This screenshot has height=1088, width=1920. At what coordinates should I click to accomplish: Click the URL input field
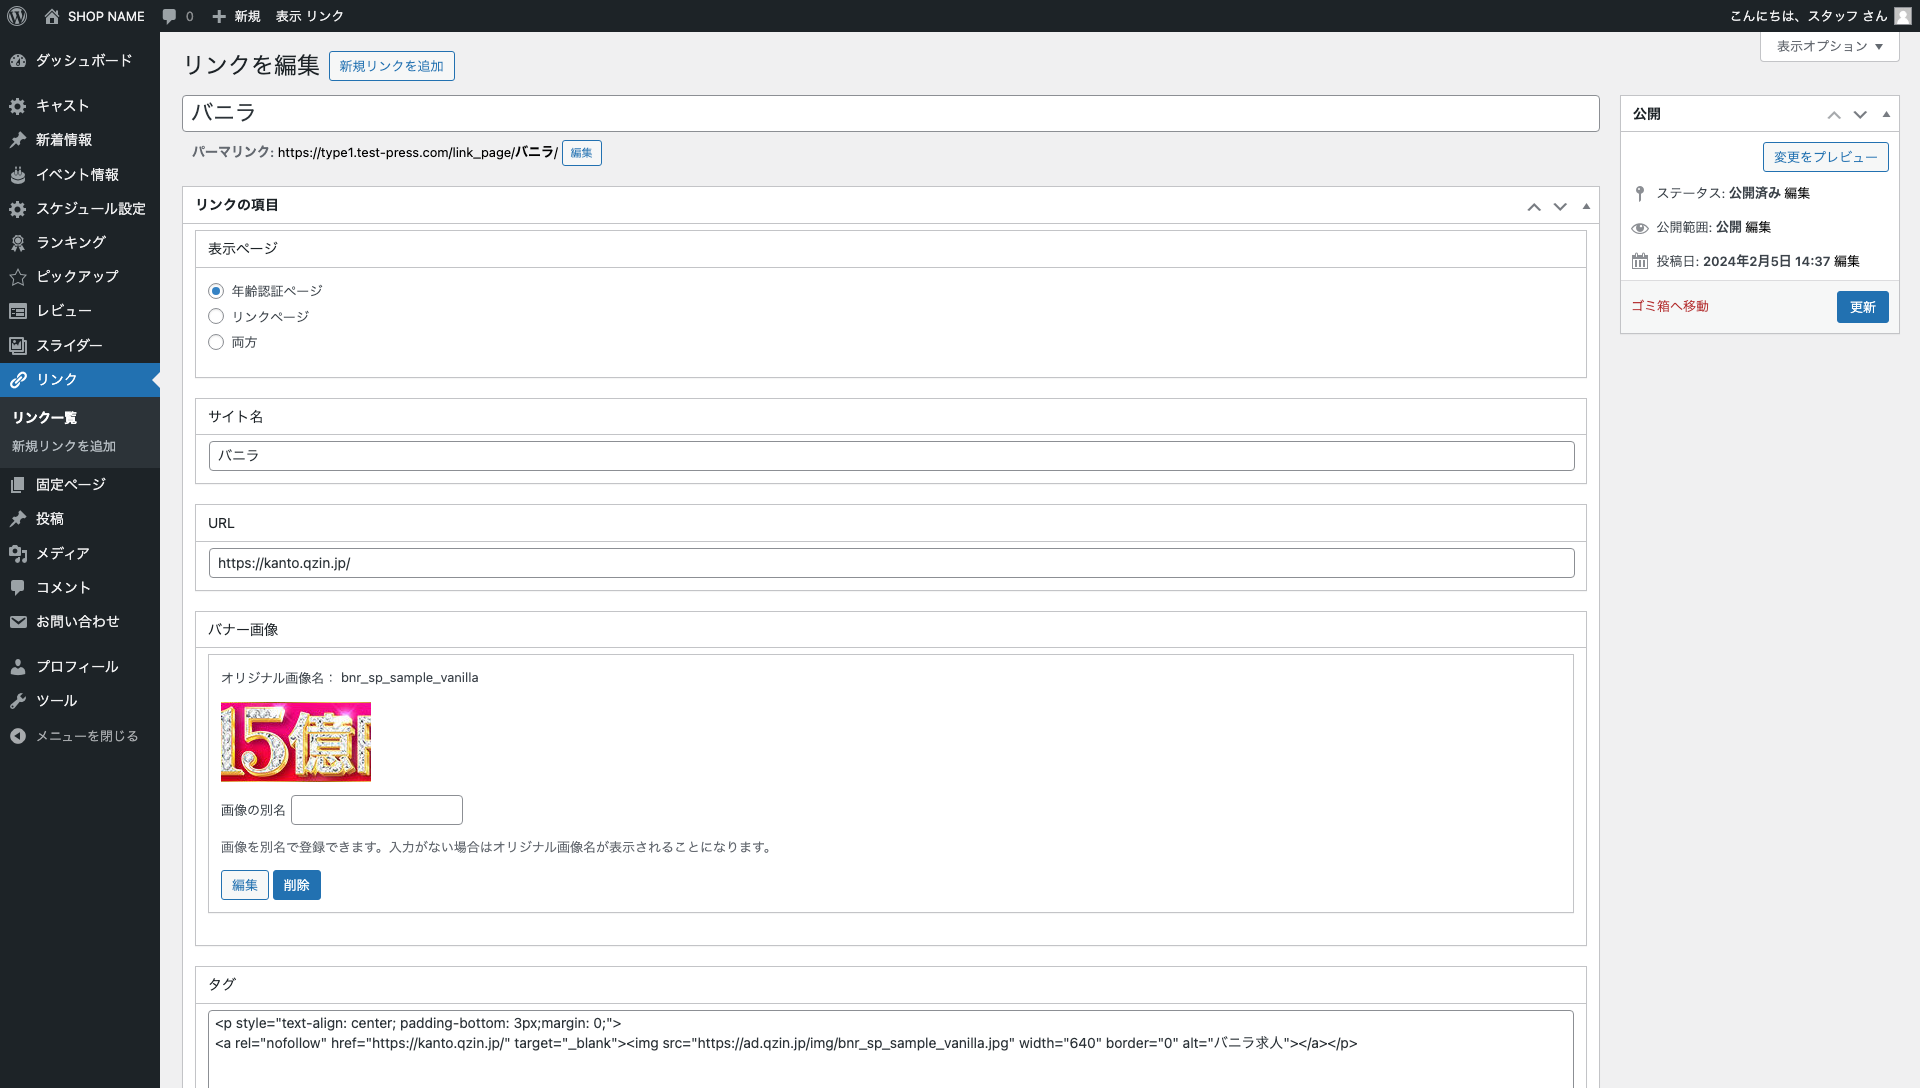click(x=891, y=563)
